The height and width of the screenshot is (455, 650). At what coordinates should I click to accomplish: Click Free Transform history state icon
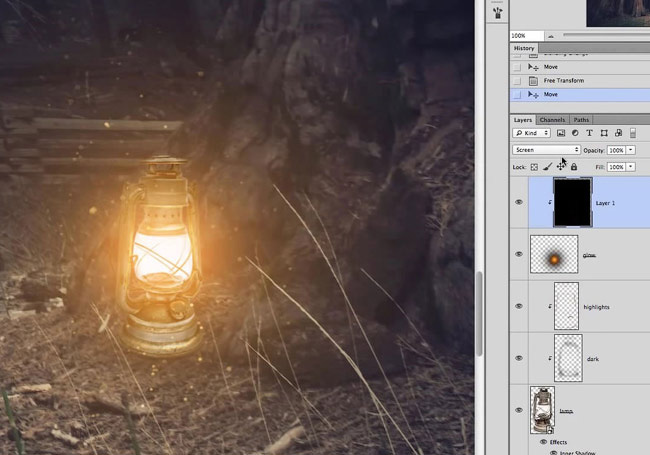click(x=533, y=81)
